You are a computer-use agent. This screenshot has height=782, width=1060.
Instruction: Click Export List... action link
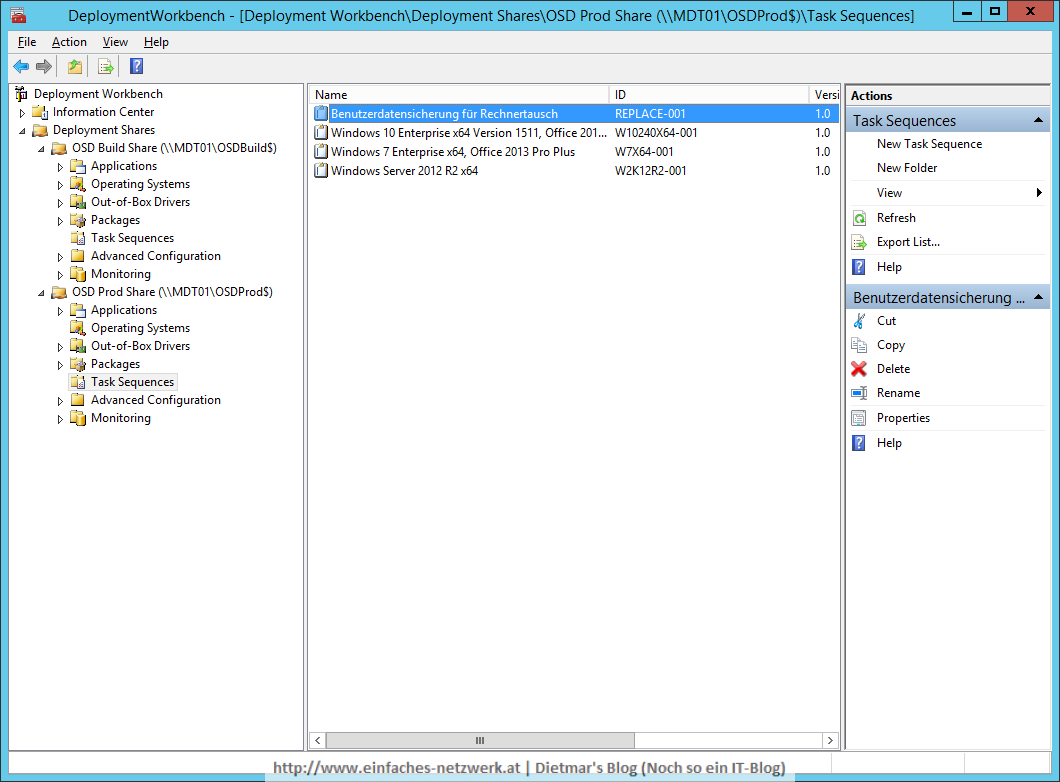(908, 242)
